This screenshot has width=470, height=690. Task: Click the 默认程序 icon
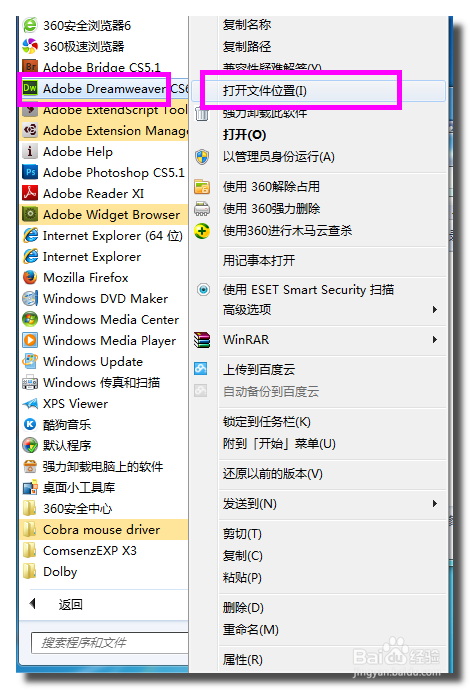pos(30,445)
